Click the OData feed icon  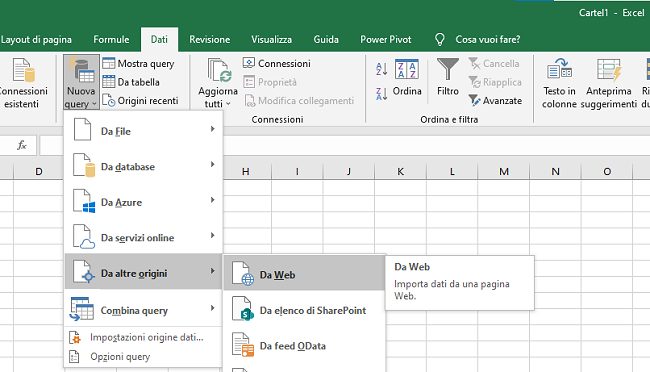pyautogui.click(x=243, y=344)
